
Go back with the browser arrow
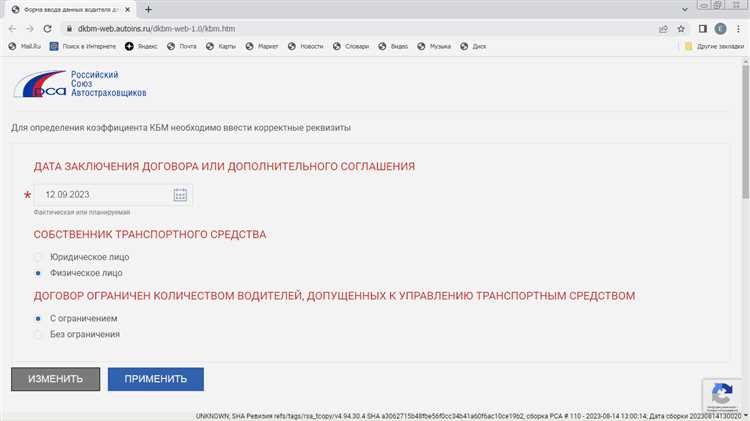12,29
